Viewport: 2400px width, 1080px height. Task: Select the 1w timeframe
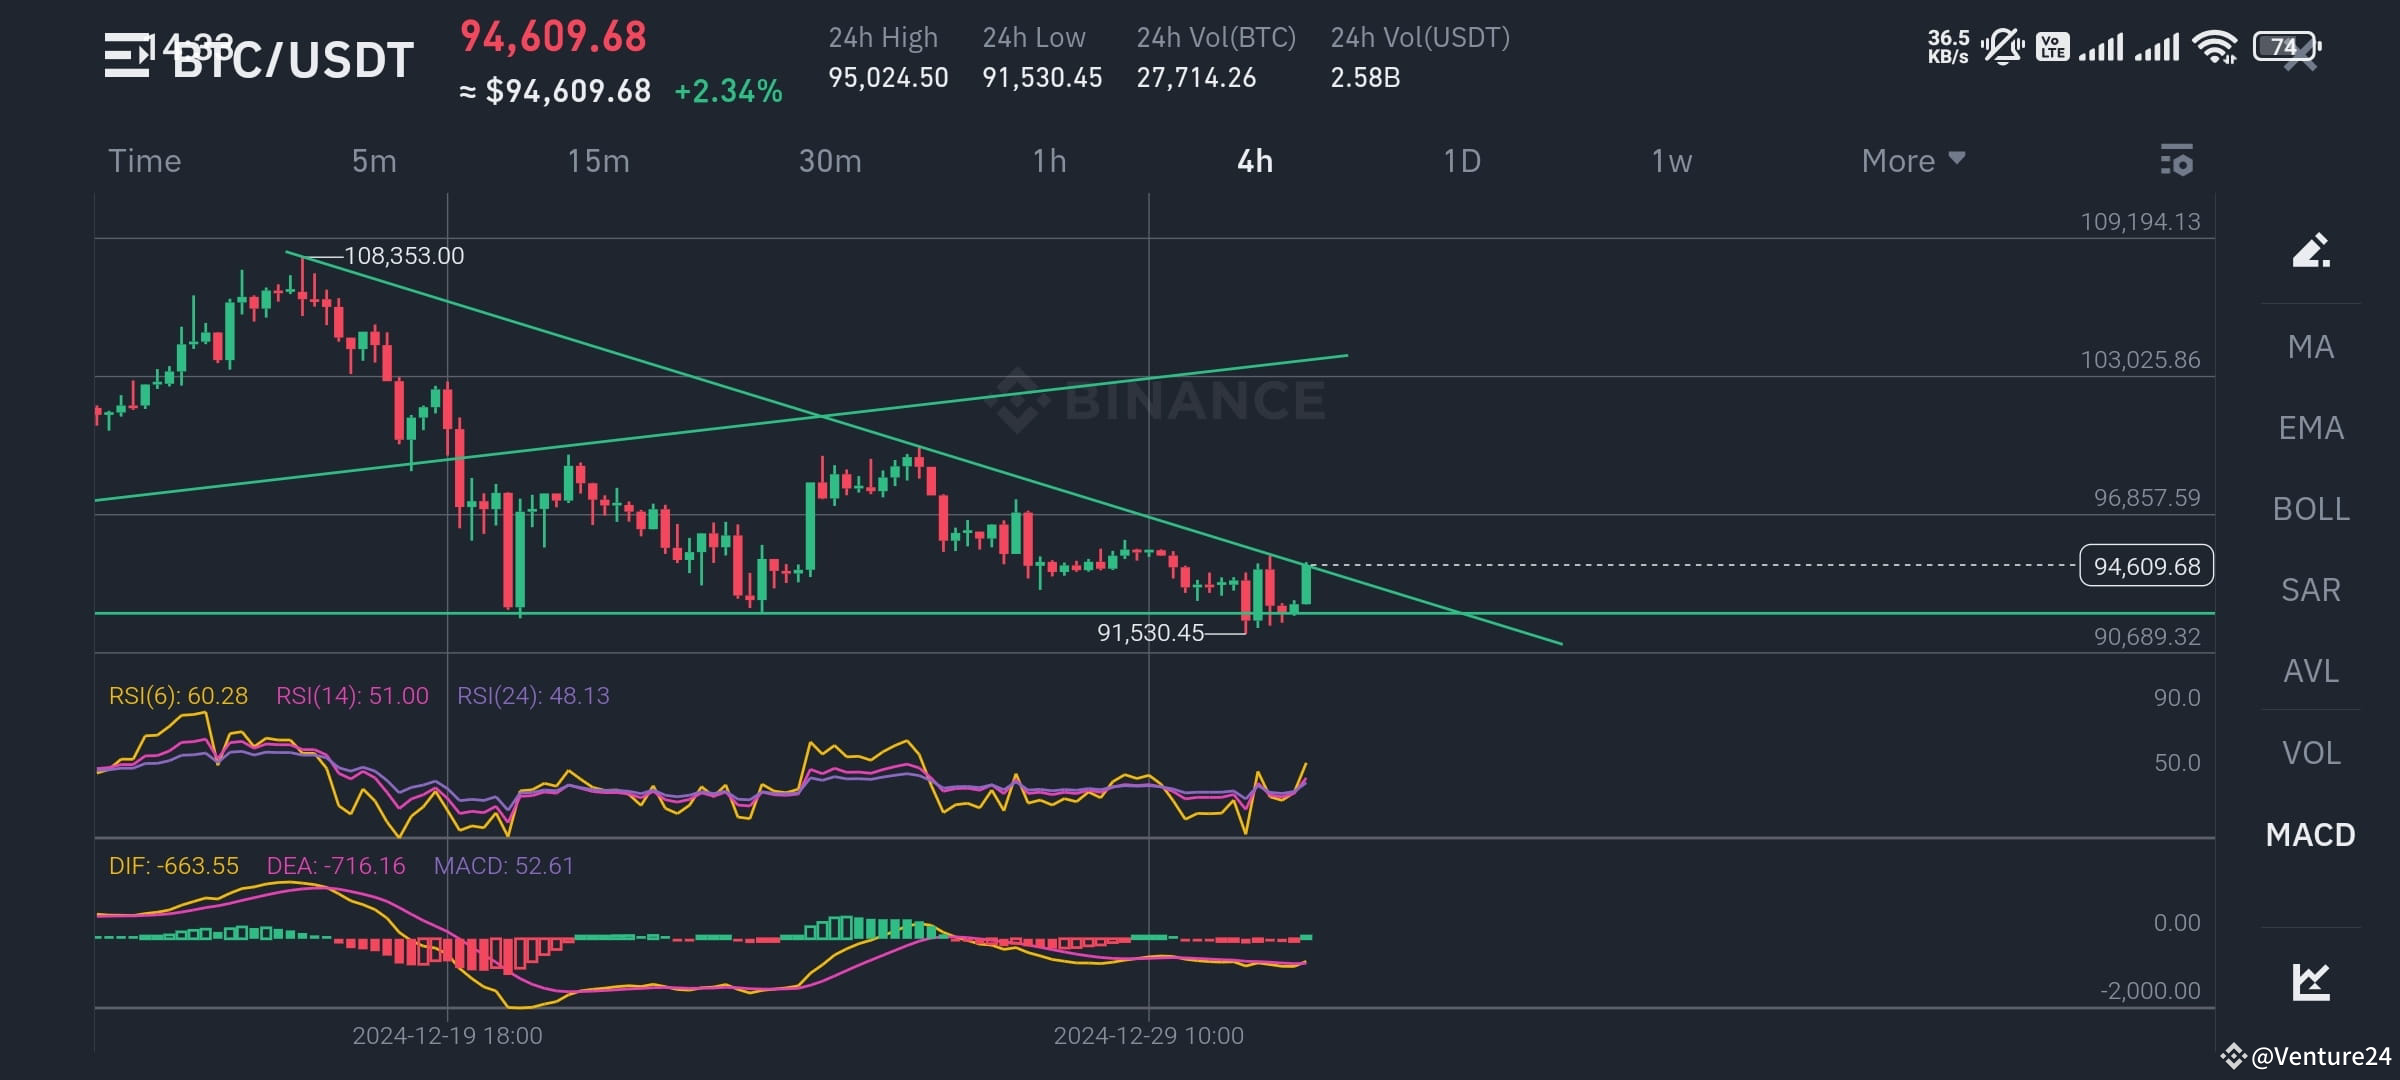(x=1671, y=161)
